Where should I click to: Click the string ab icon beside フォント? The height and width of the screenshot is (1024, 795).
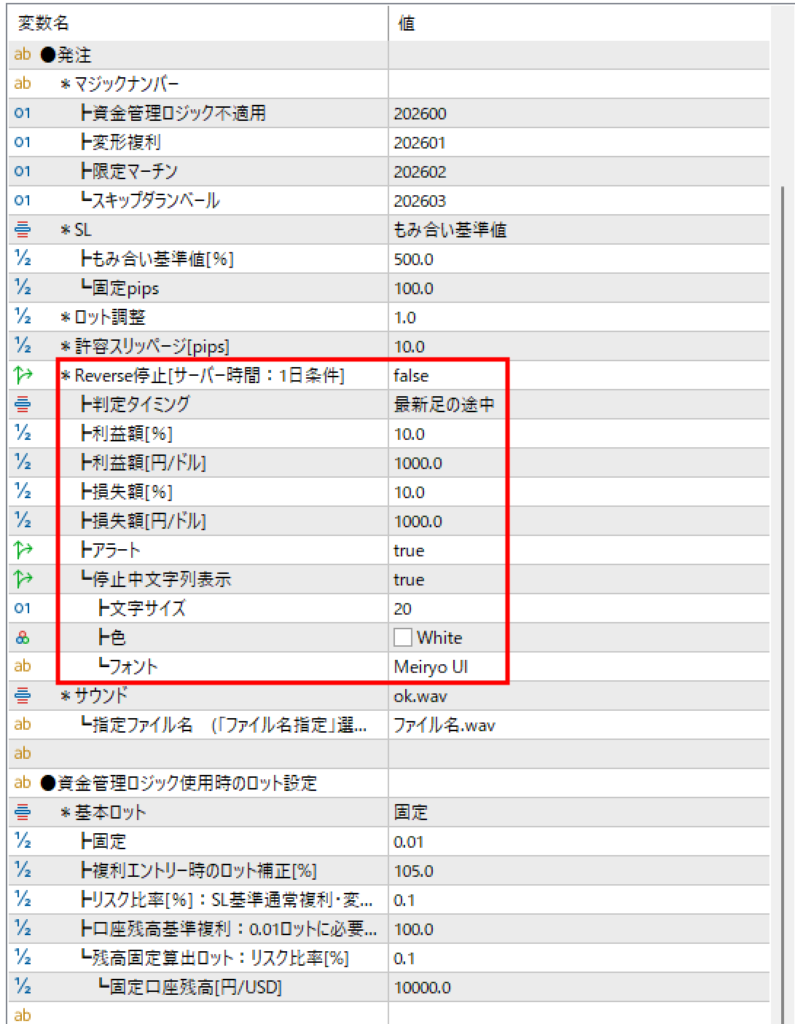pyautogui.click(x=22, y=666)
